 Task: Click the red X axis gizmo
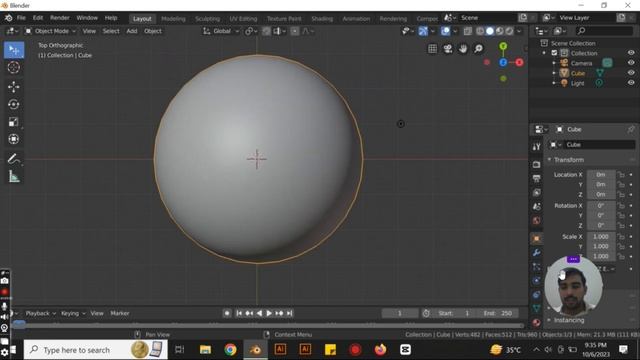point(519,62)
